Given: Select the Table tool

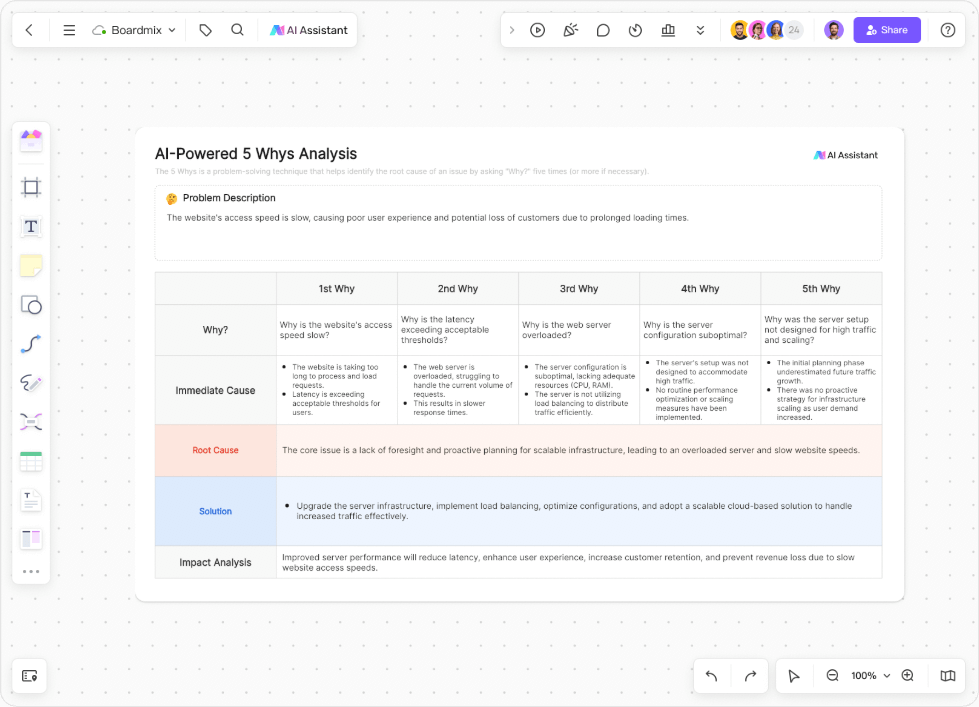Looking at the screenshot, I should pyautogui.click(x=31, y=462).
